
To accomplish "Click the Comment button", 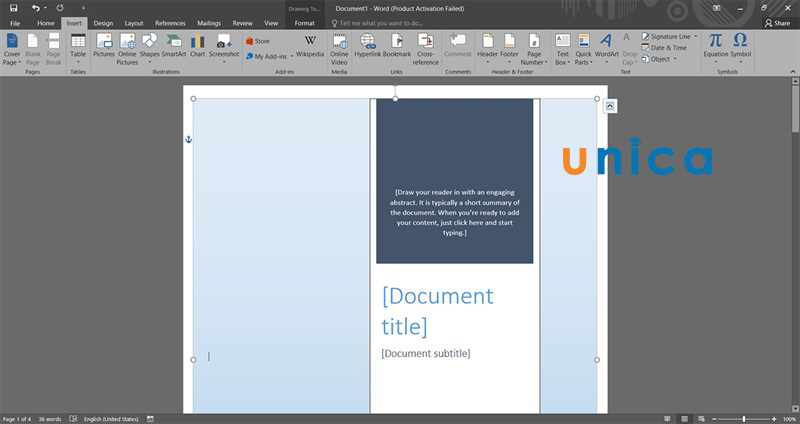I will (x=458, y=46).
